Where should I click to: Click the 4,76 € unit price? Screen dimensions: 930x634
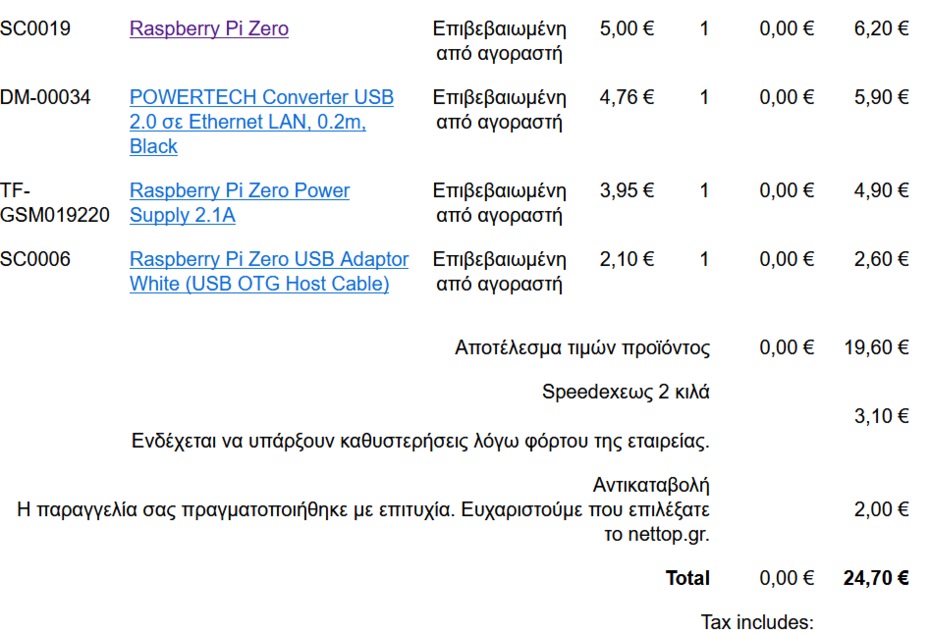coord(626,98)
